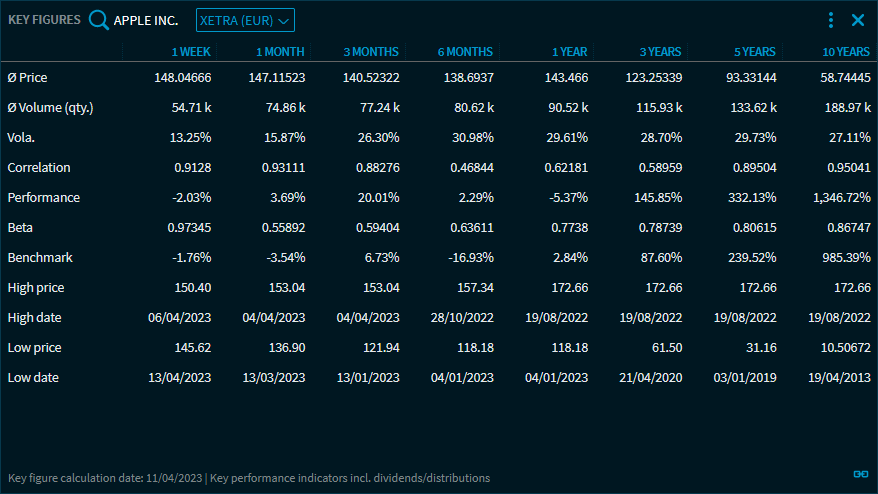
Task: Close the Key Figures panel
Action: (x=857, y=20)
